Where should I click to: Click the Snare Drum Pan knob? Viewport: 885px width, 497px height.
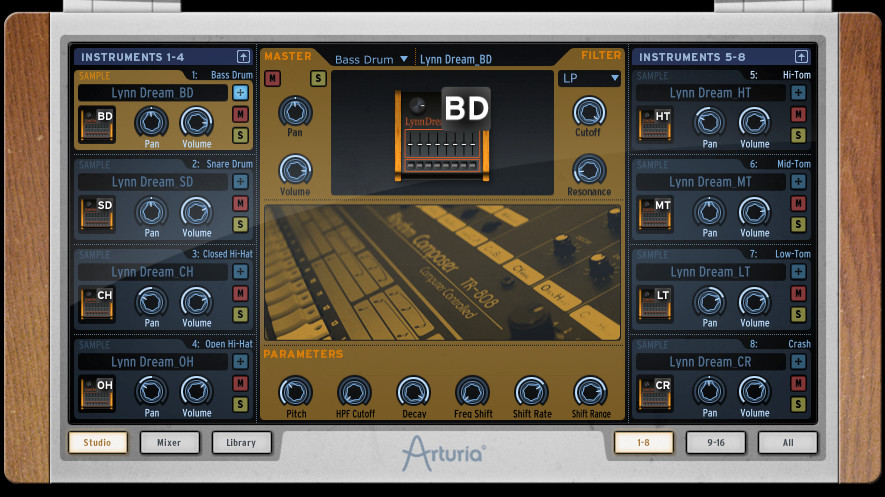[151, 212]
